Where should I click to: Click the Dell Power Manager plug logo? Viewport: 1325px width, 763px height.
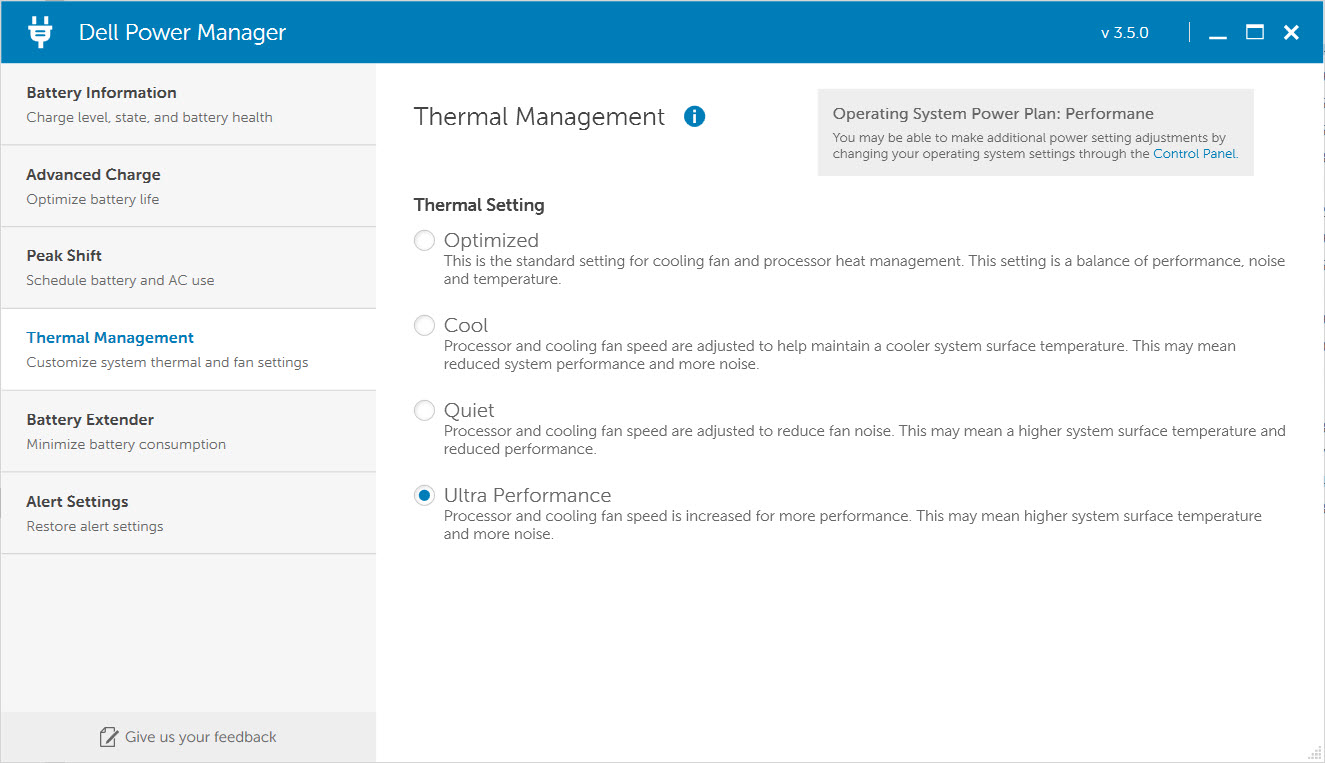coord(40,32)
